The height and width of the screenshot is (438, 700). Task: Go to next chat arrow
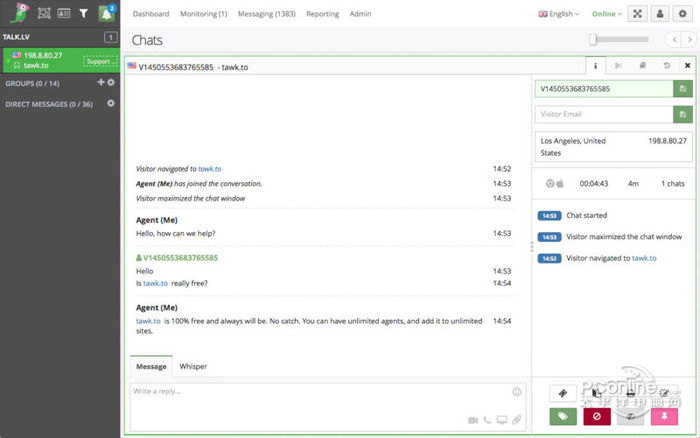pos(690,40)
